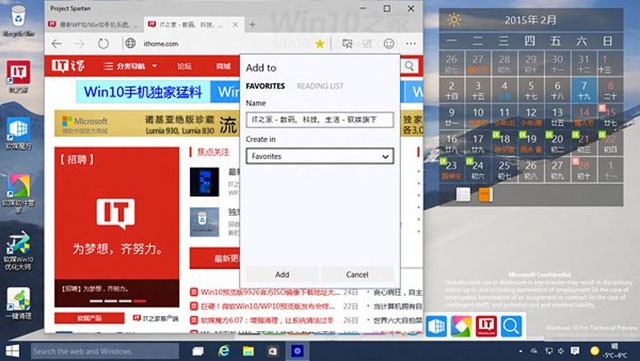The width and height of the screenshot is (640, 361).
Task: Click the browser refresh button
Action: (x=103, y=43)
